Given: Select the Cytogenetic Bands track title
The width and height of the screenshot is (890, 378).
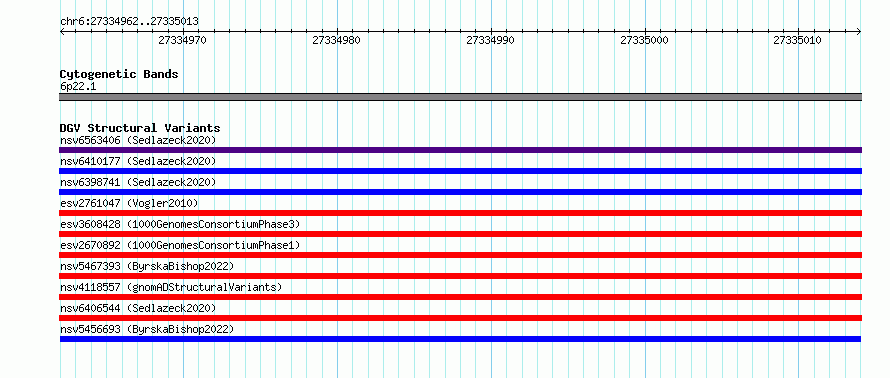Looking at the screenshot, I should [119, 74].
